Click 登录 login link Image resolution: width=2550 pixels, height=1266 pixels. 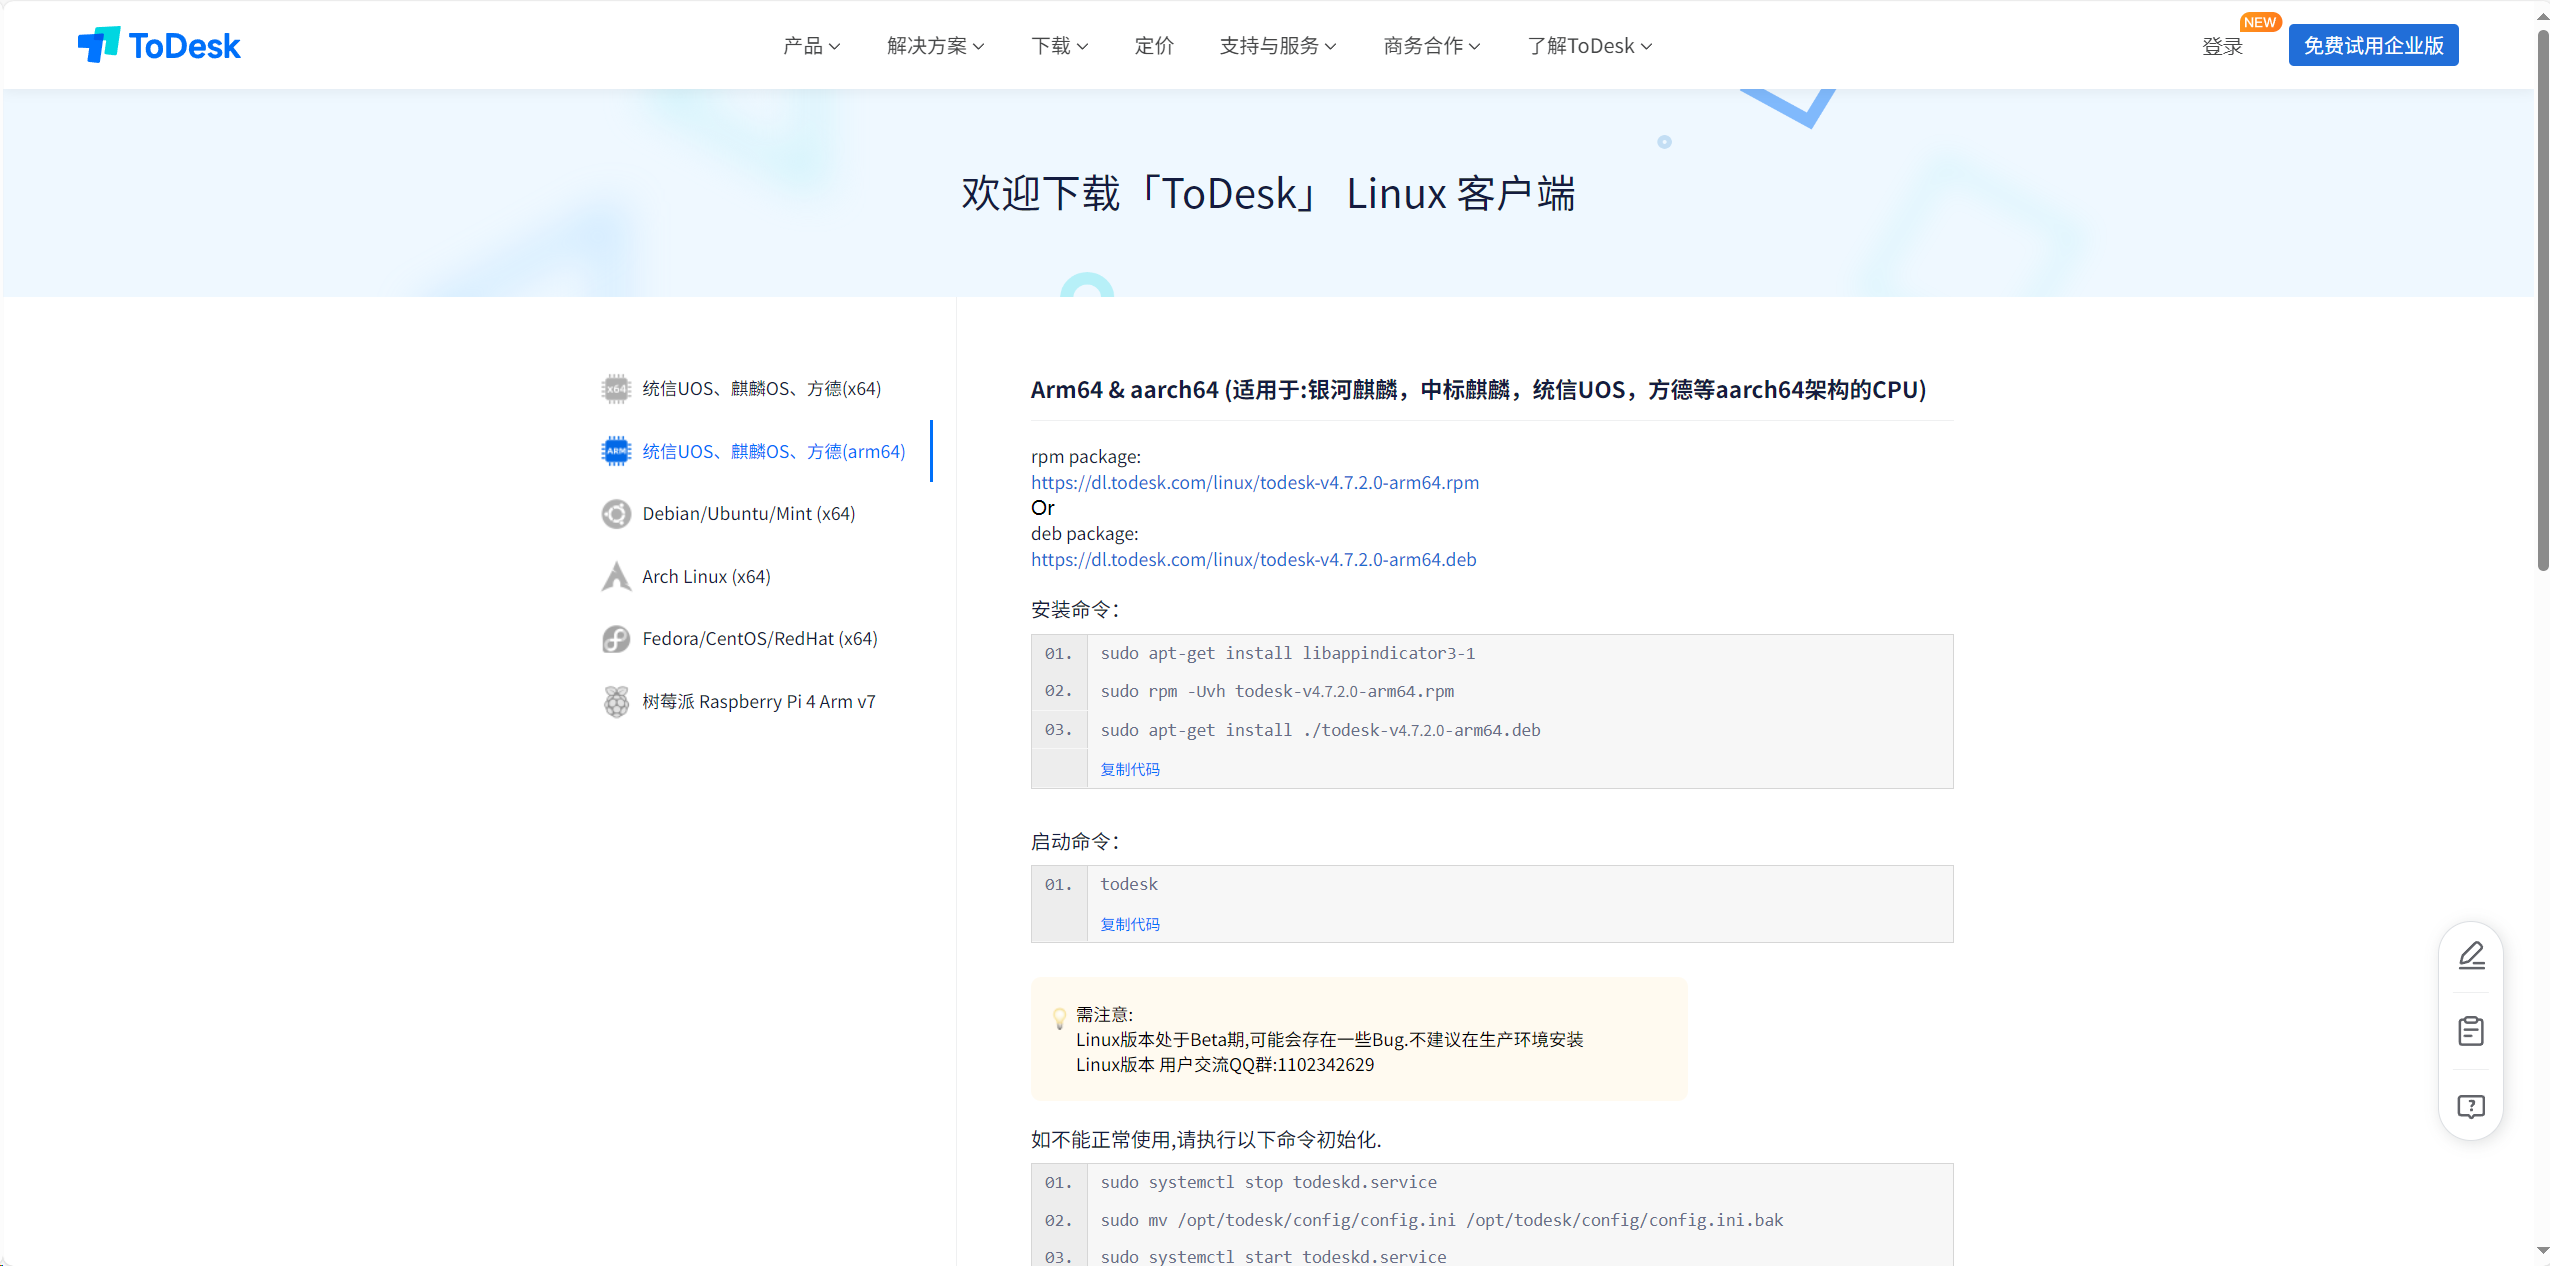(x=2222, y=47)
